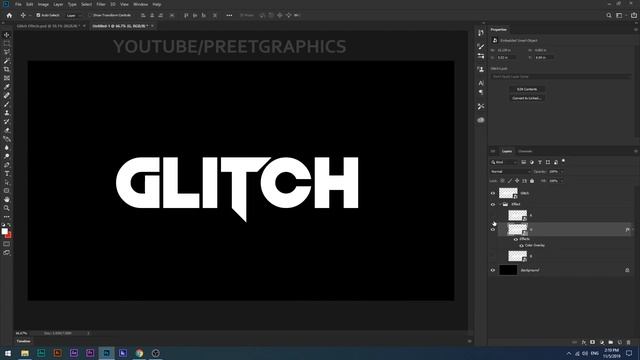
Task: Open the File menu
Action: (18, 4)
